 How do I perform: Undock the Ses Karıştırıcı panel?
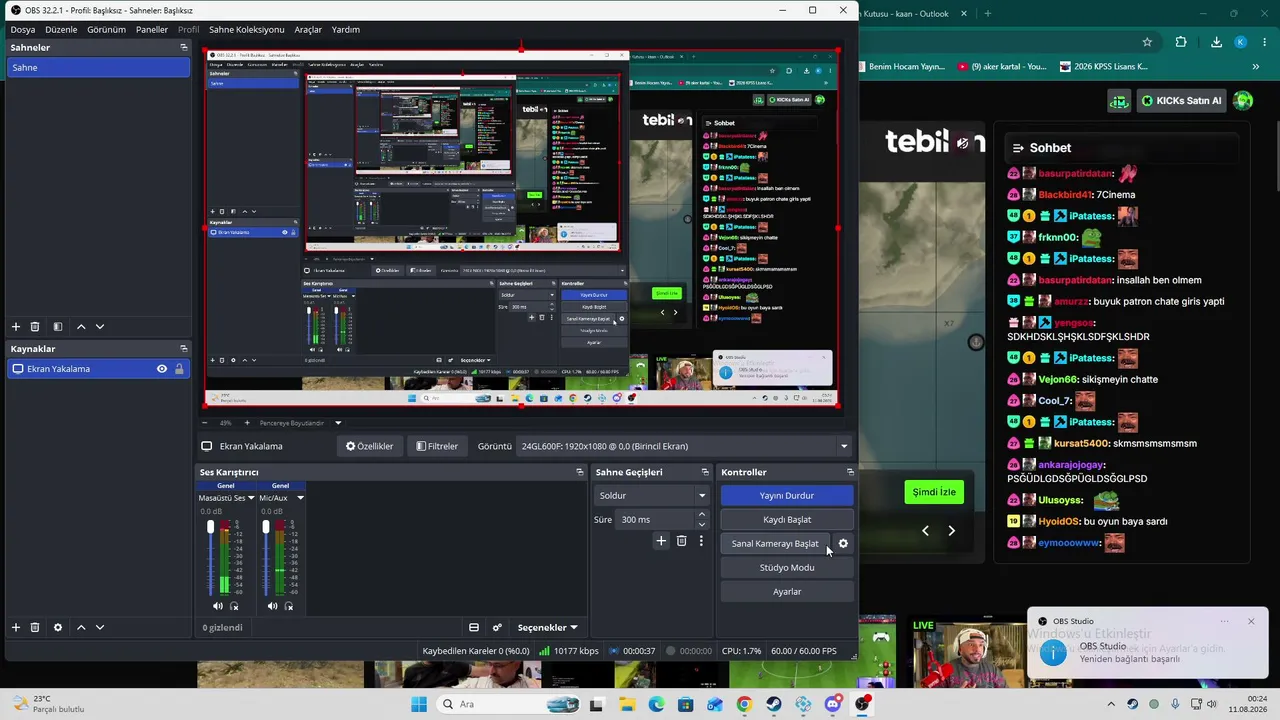click(579, 472)
